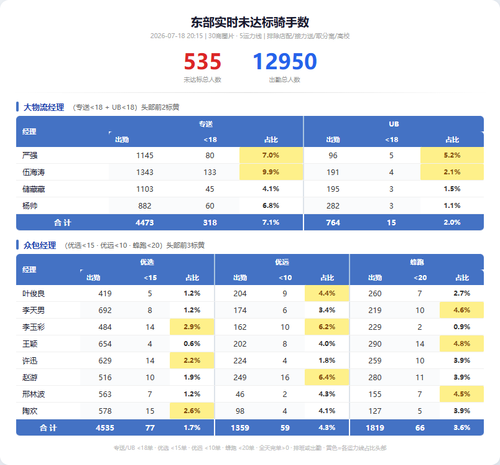Viewport: 500px width, 465px height.
Task: Click the 0.9% ratio cell
Action: (x=462, y=327)
